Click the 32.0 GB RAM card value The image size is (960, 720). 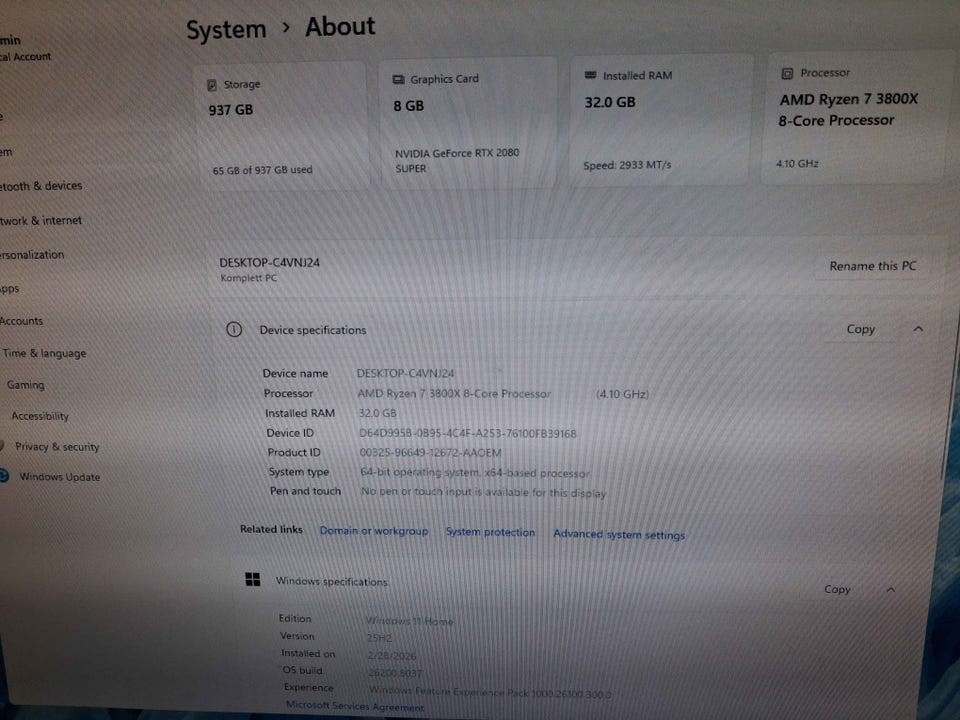(610, 102)
